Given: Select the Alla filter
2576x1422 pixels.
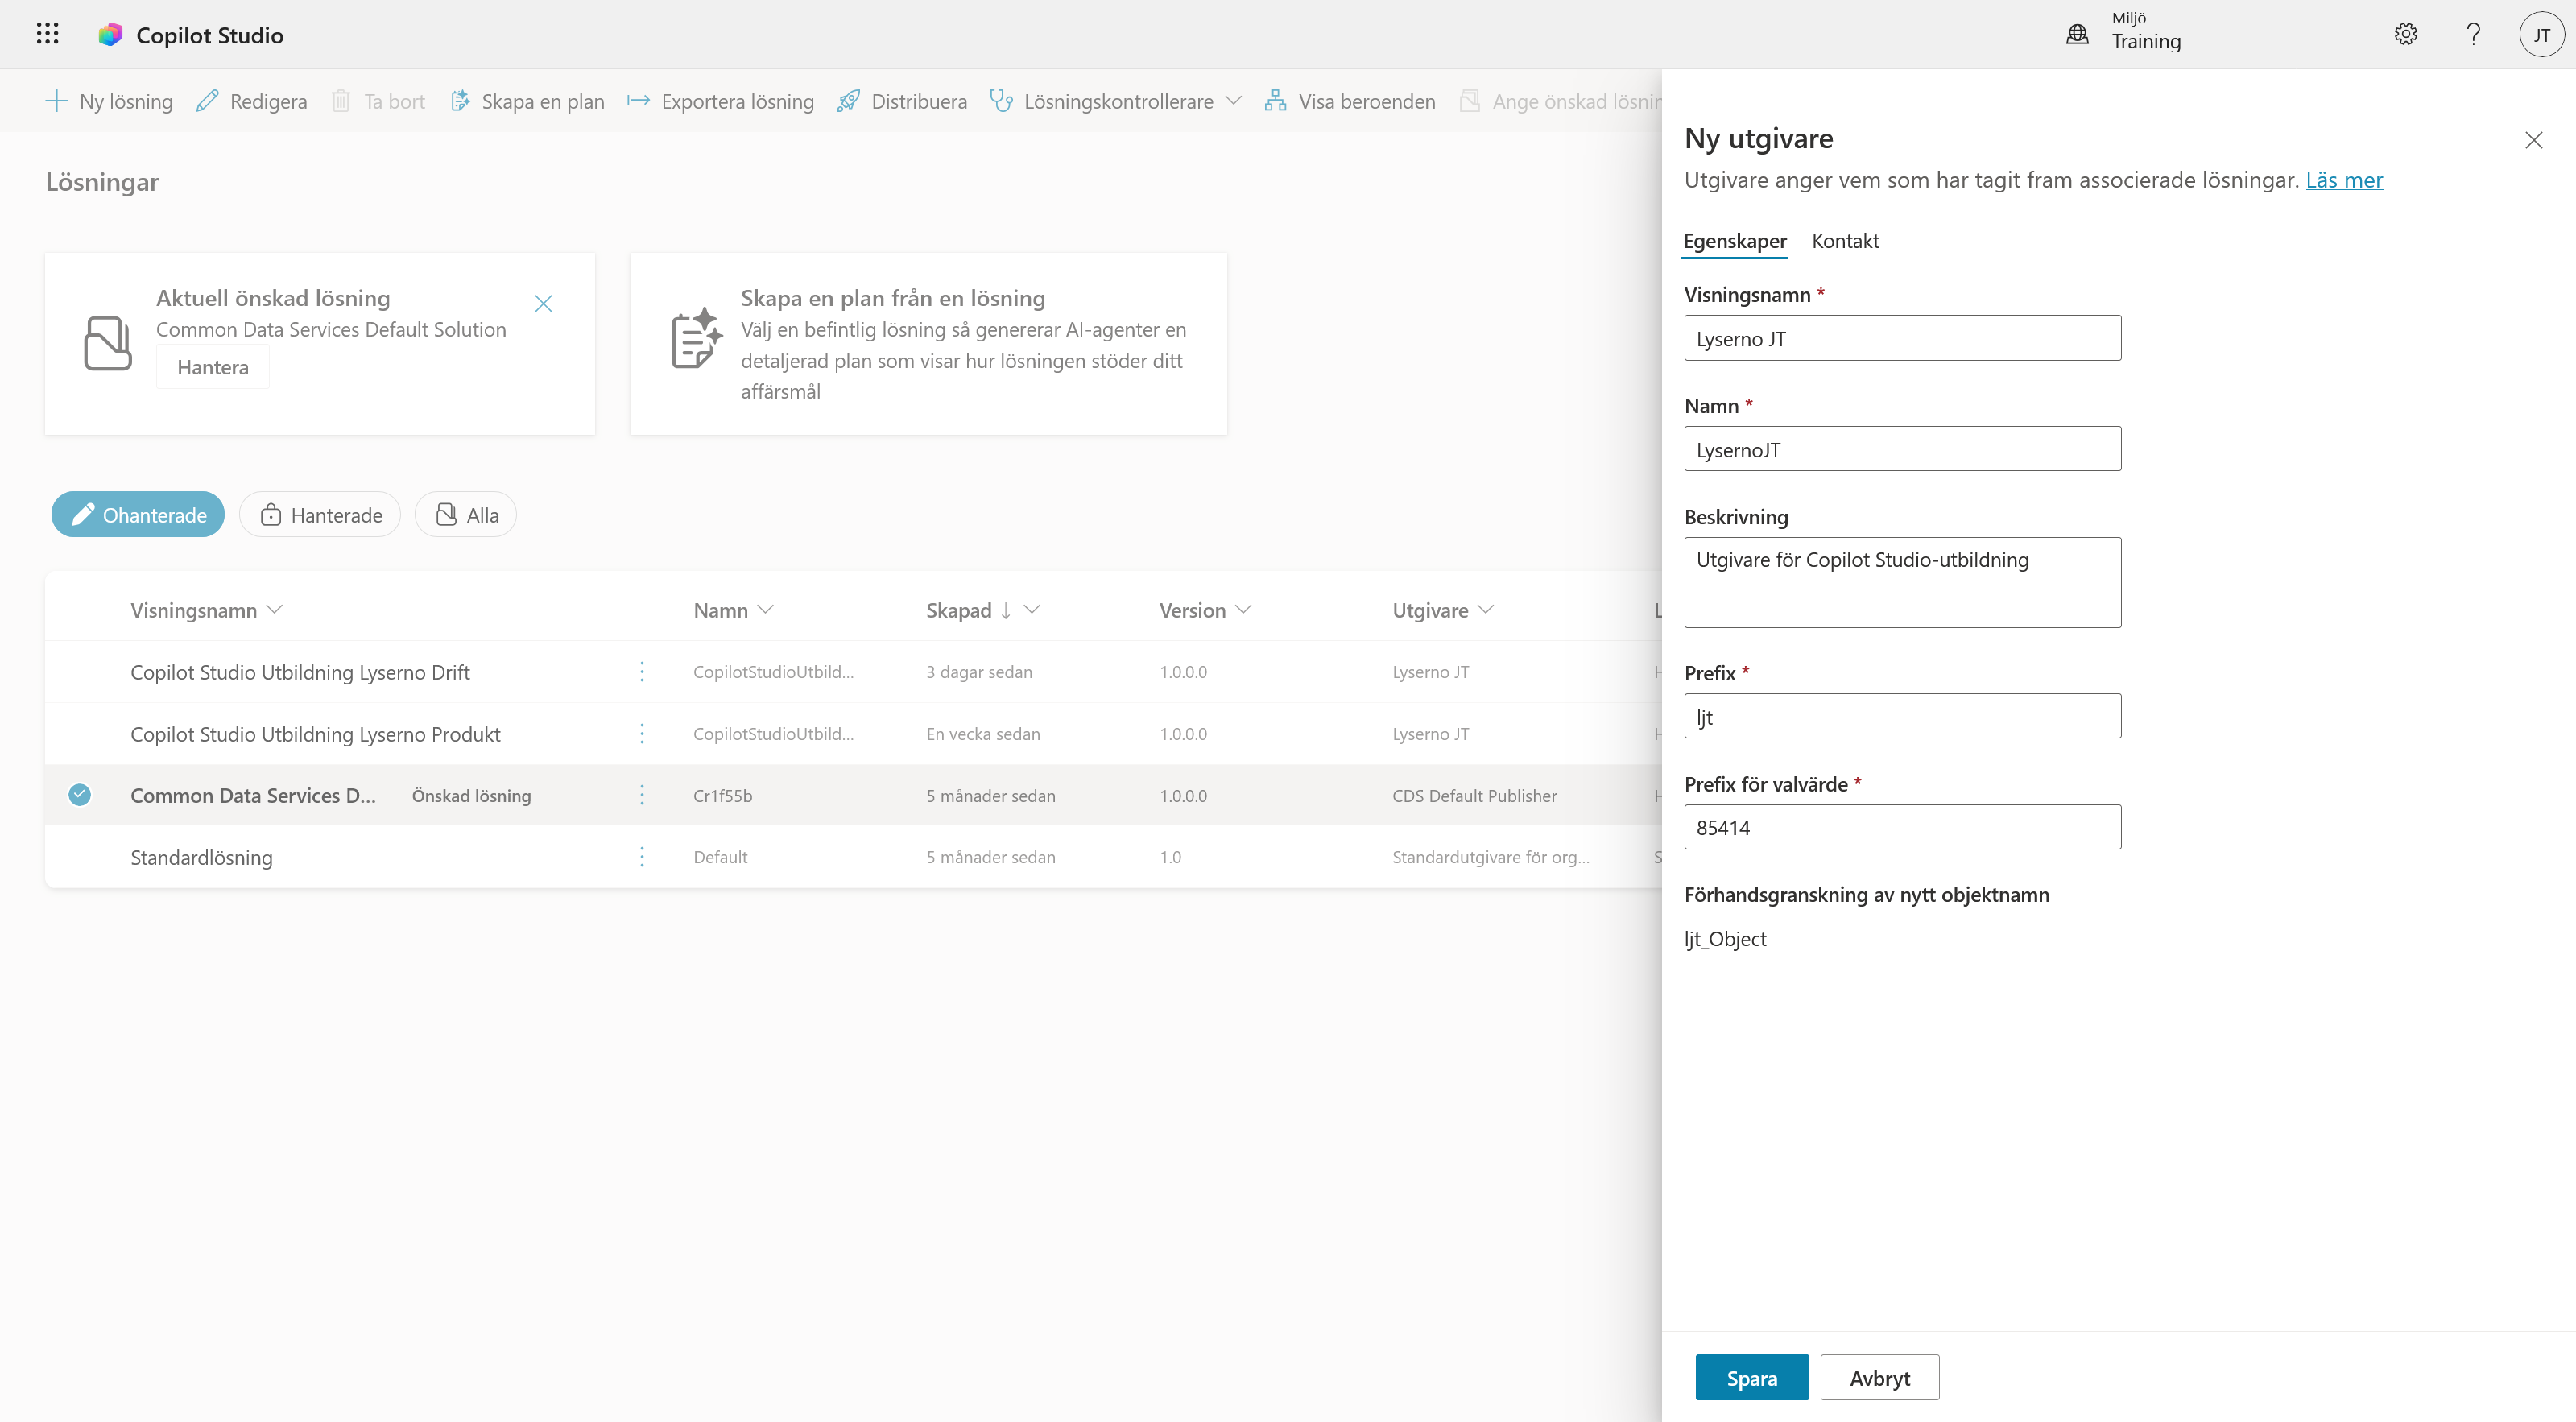Looking at the screenshot, I should coord(466,514).
